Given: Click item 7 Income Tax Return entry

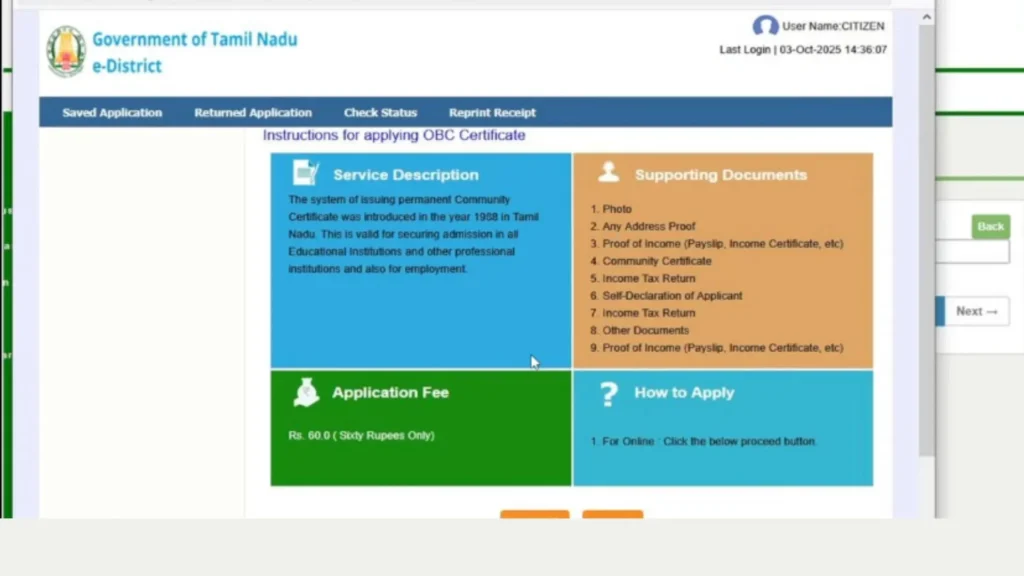Looking at the screenshot, I should [643, 313].
